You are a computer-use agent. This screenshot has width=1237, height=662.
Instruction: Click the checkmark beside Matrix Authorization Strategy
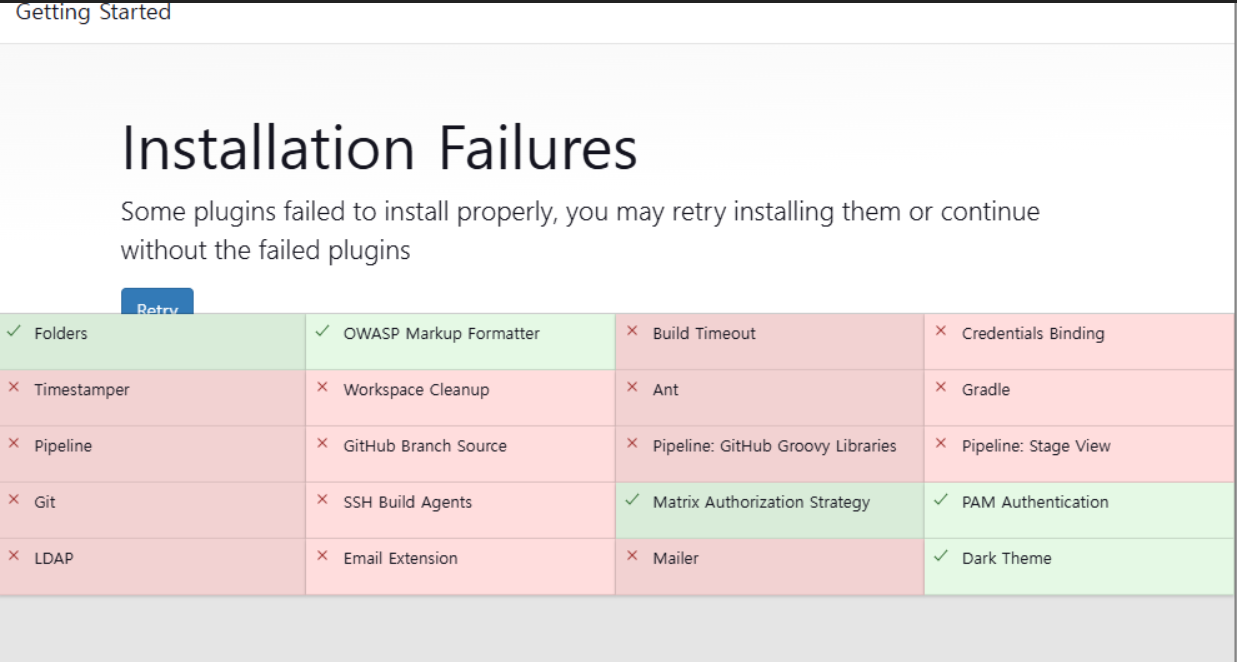pyautogui.click(x=631, y=500)
